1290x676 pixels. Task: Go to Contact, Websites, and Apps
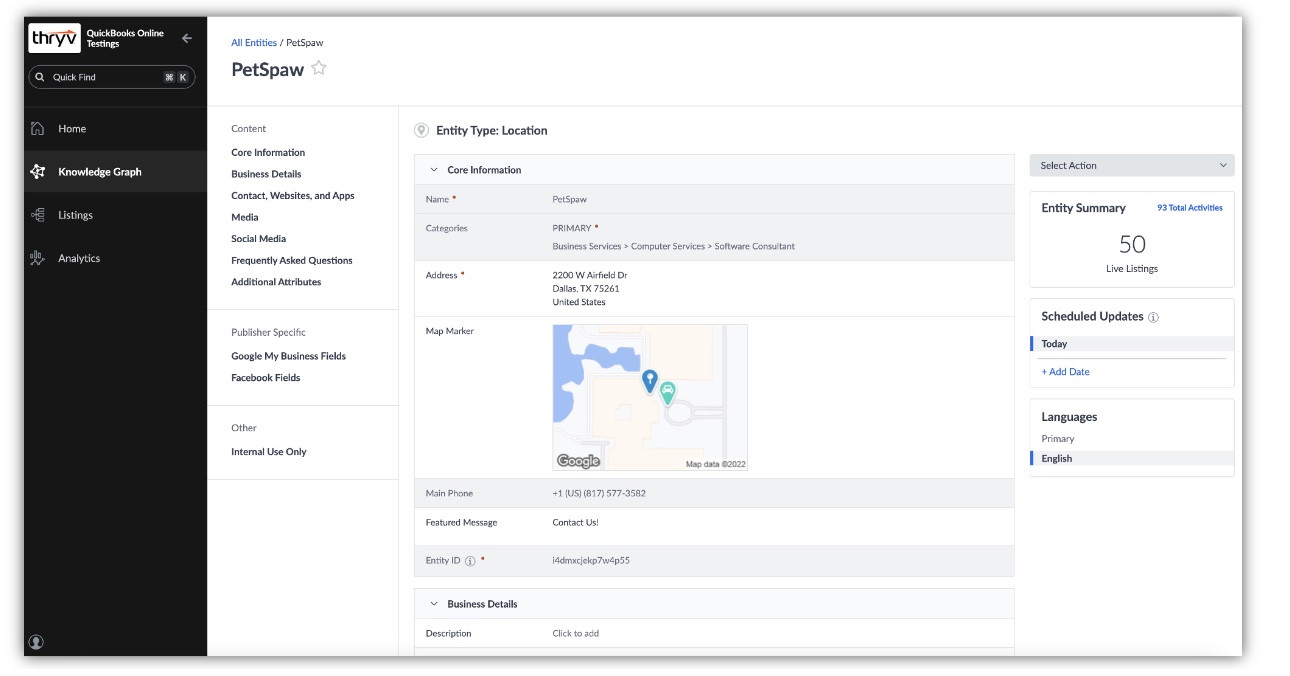click(293, 196)
